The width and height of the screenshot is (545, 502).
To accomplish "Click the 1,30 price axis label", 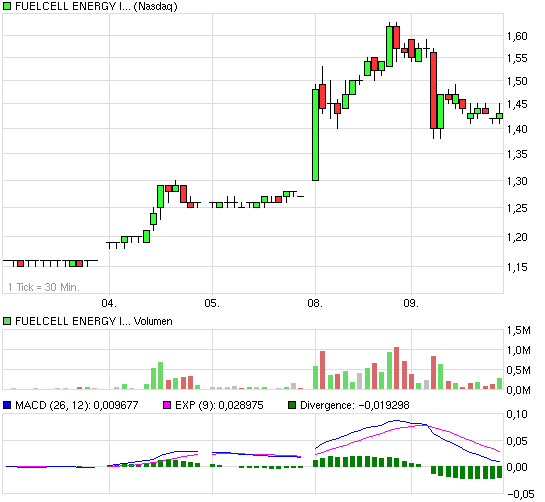I will coord(517,181).
